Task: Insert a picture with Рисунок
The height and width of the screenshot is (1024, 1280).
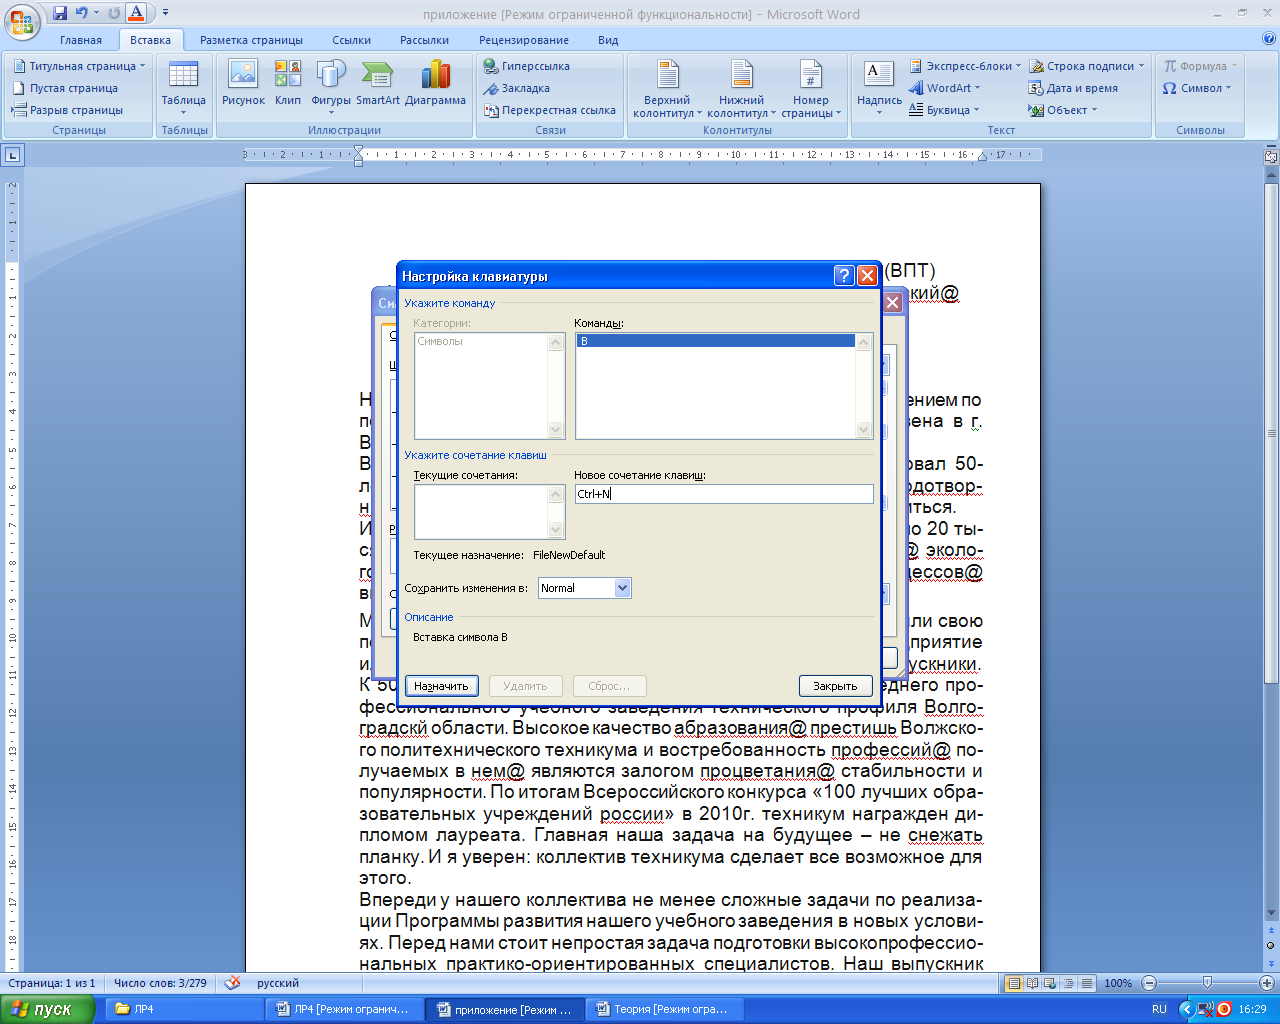Action: tap(243, 84)
